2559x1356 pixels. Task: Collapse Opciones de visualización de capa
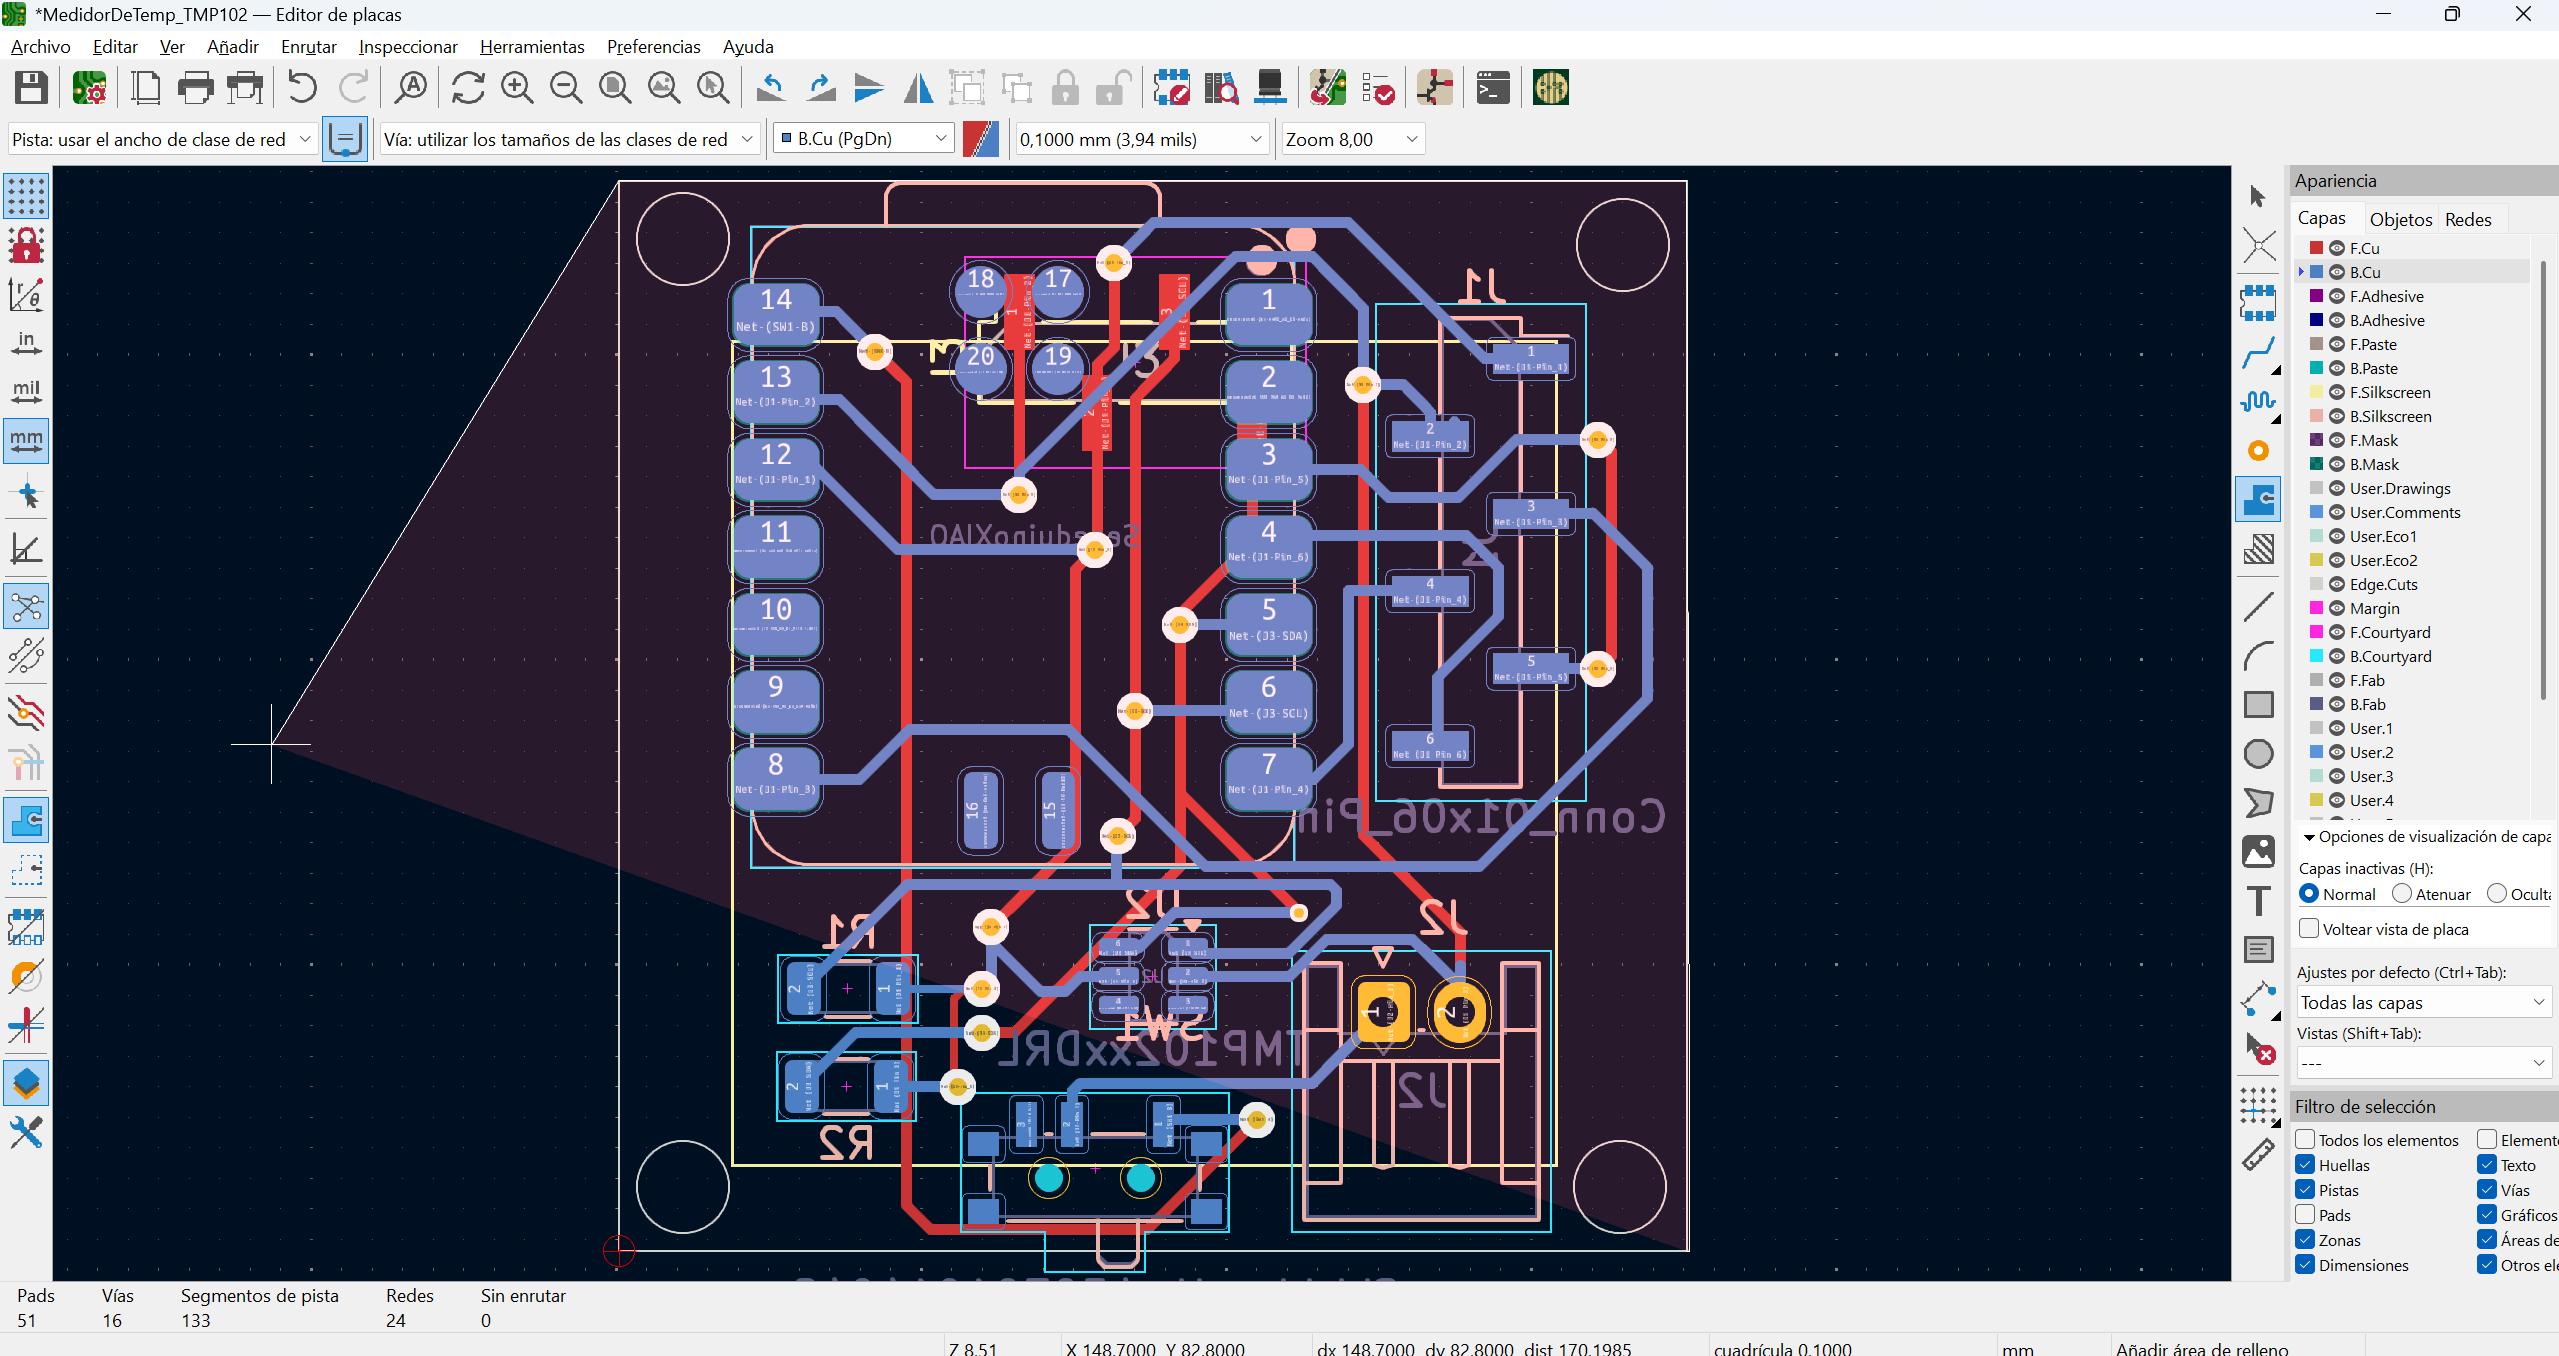[x=2309, y=837]
